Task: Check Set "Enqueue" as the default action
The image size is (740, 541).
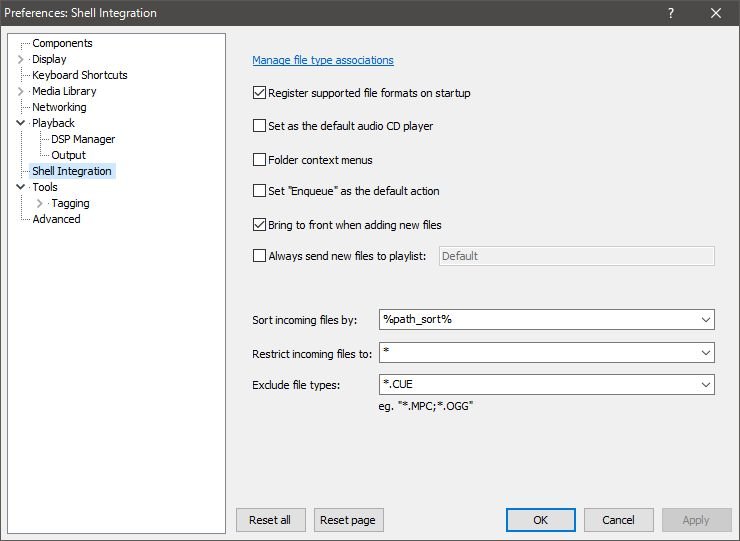Action: click(259, 191)
